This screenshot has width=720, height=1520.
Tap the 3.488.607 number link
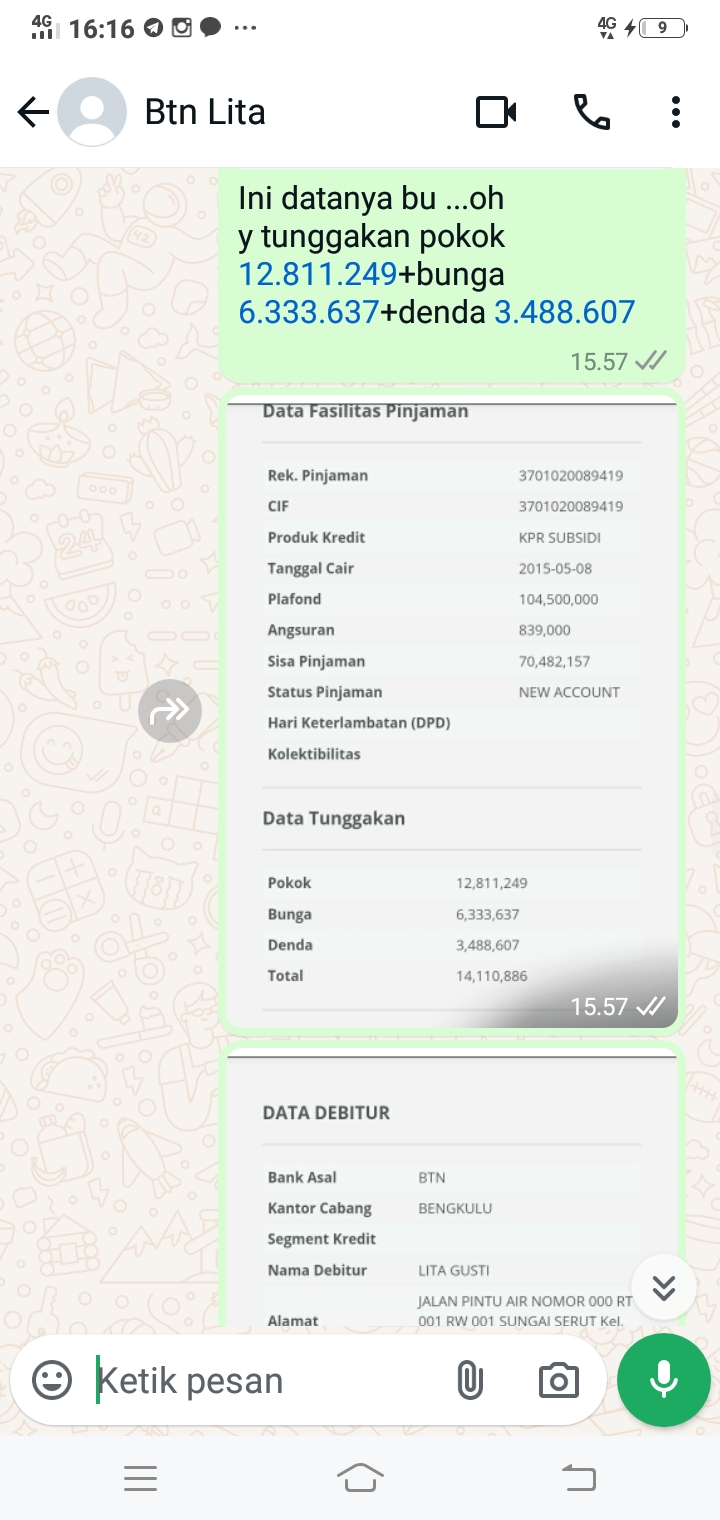(x=565, y=312)
